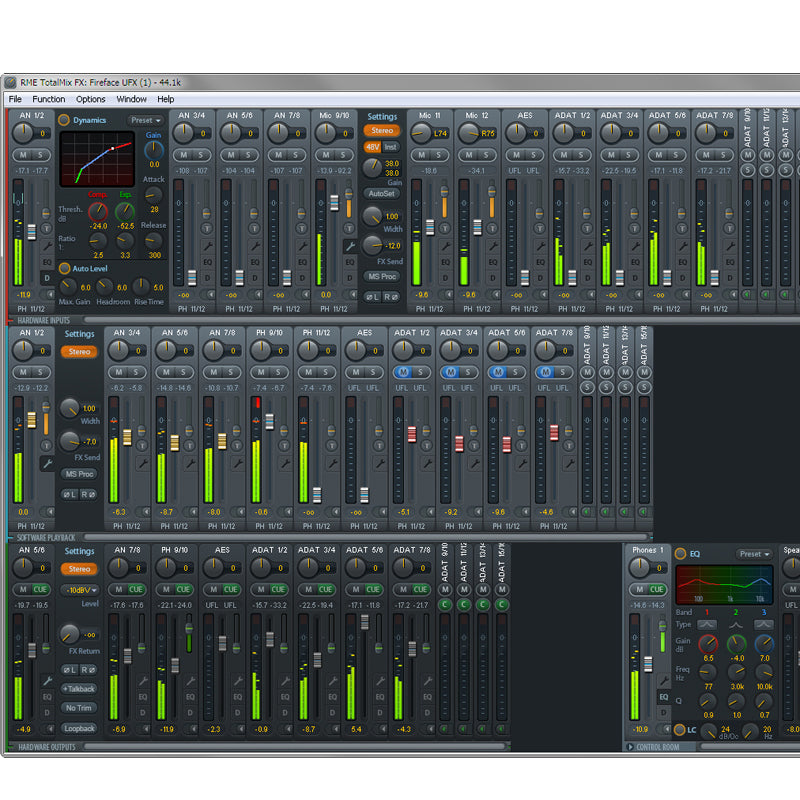The height and width of the screenshot is (800, 800).
Task: Open the Options menu
Action: (x=90, y=99)
